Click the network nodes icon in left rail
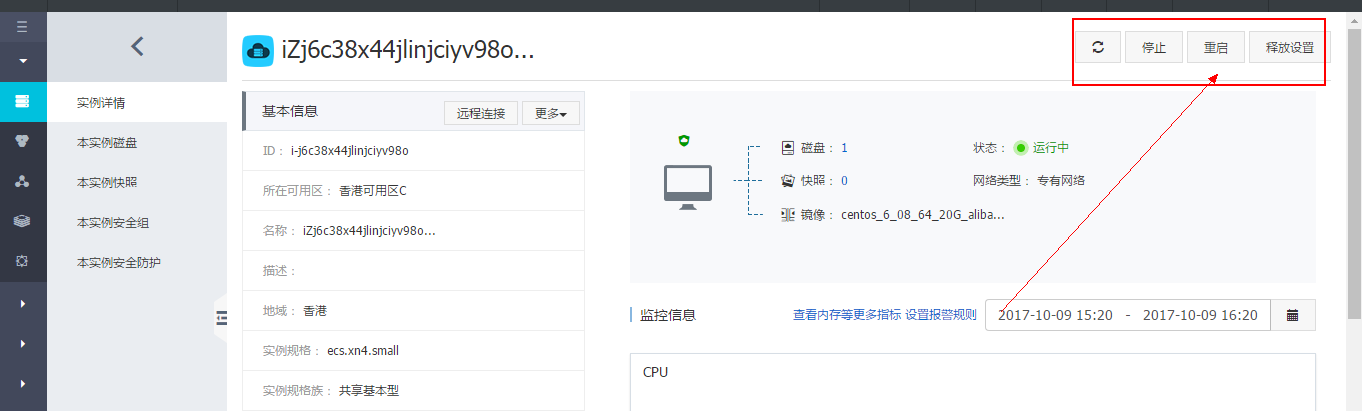 22,181
